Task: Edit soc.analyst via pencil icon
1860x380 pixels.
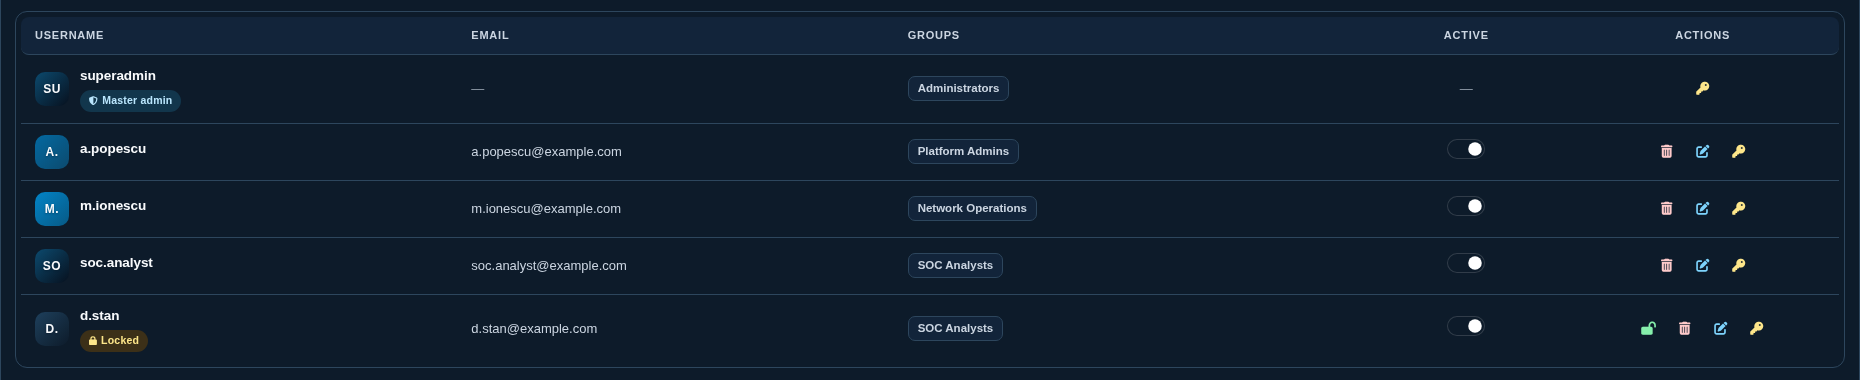Action: point(1702,265)
